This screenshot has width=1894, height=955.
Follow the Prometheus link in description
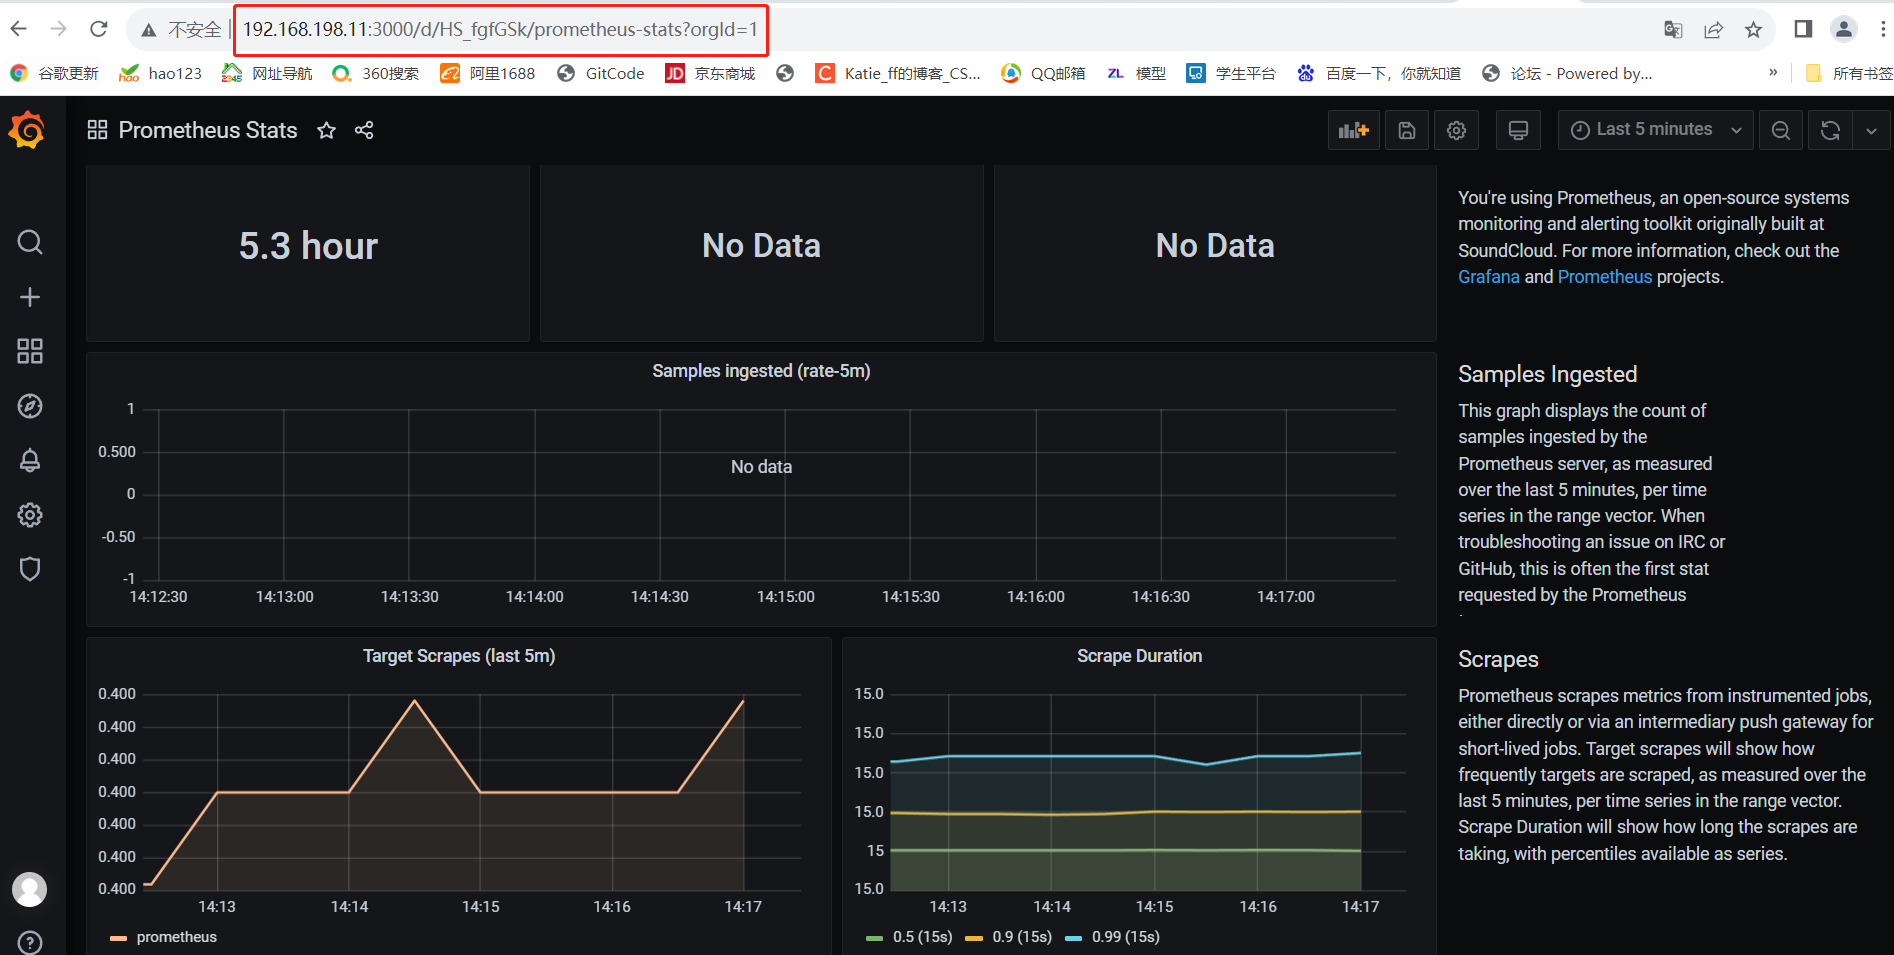(x=1605, y=277)
